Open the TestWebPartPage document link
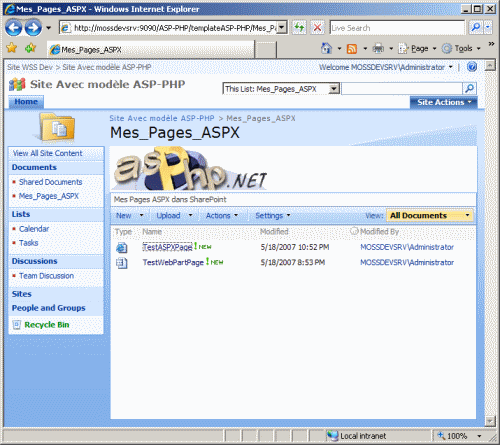This screenshot has width=500, height=445. (173, 262)
